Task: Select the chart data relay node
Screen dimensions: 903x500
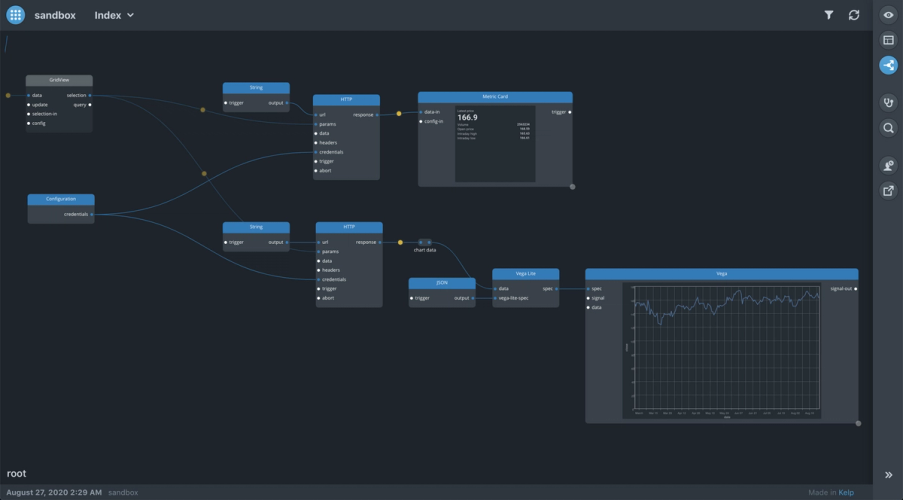Action: [x=425, y=243]
